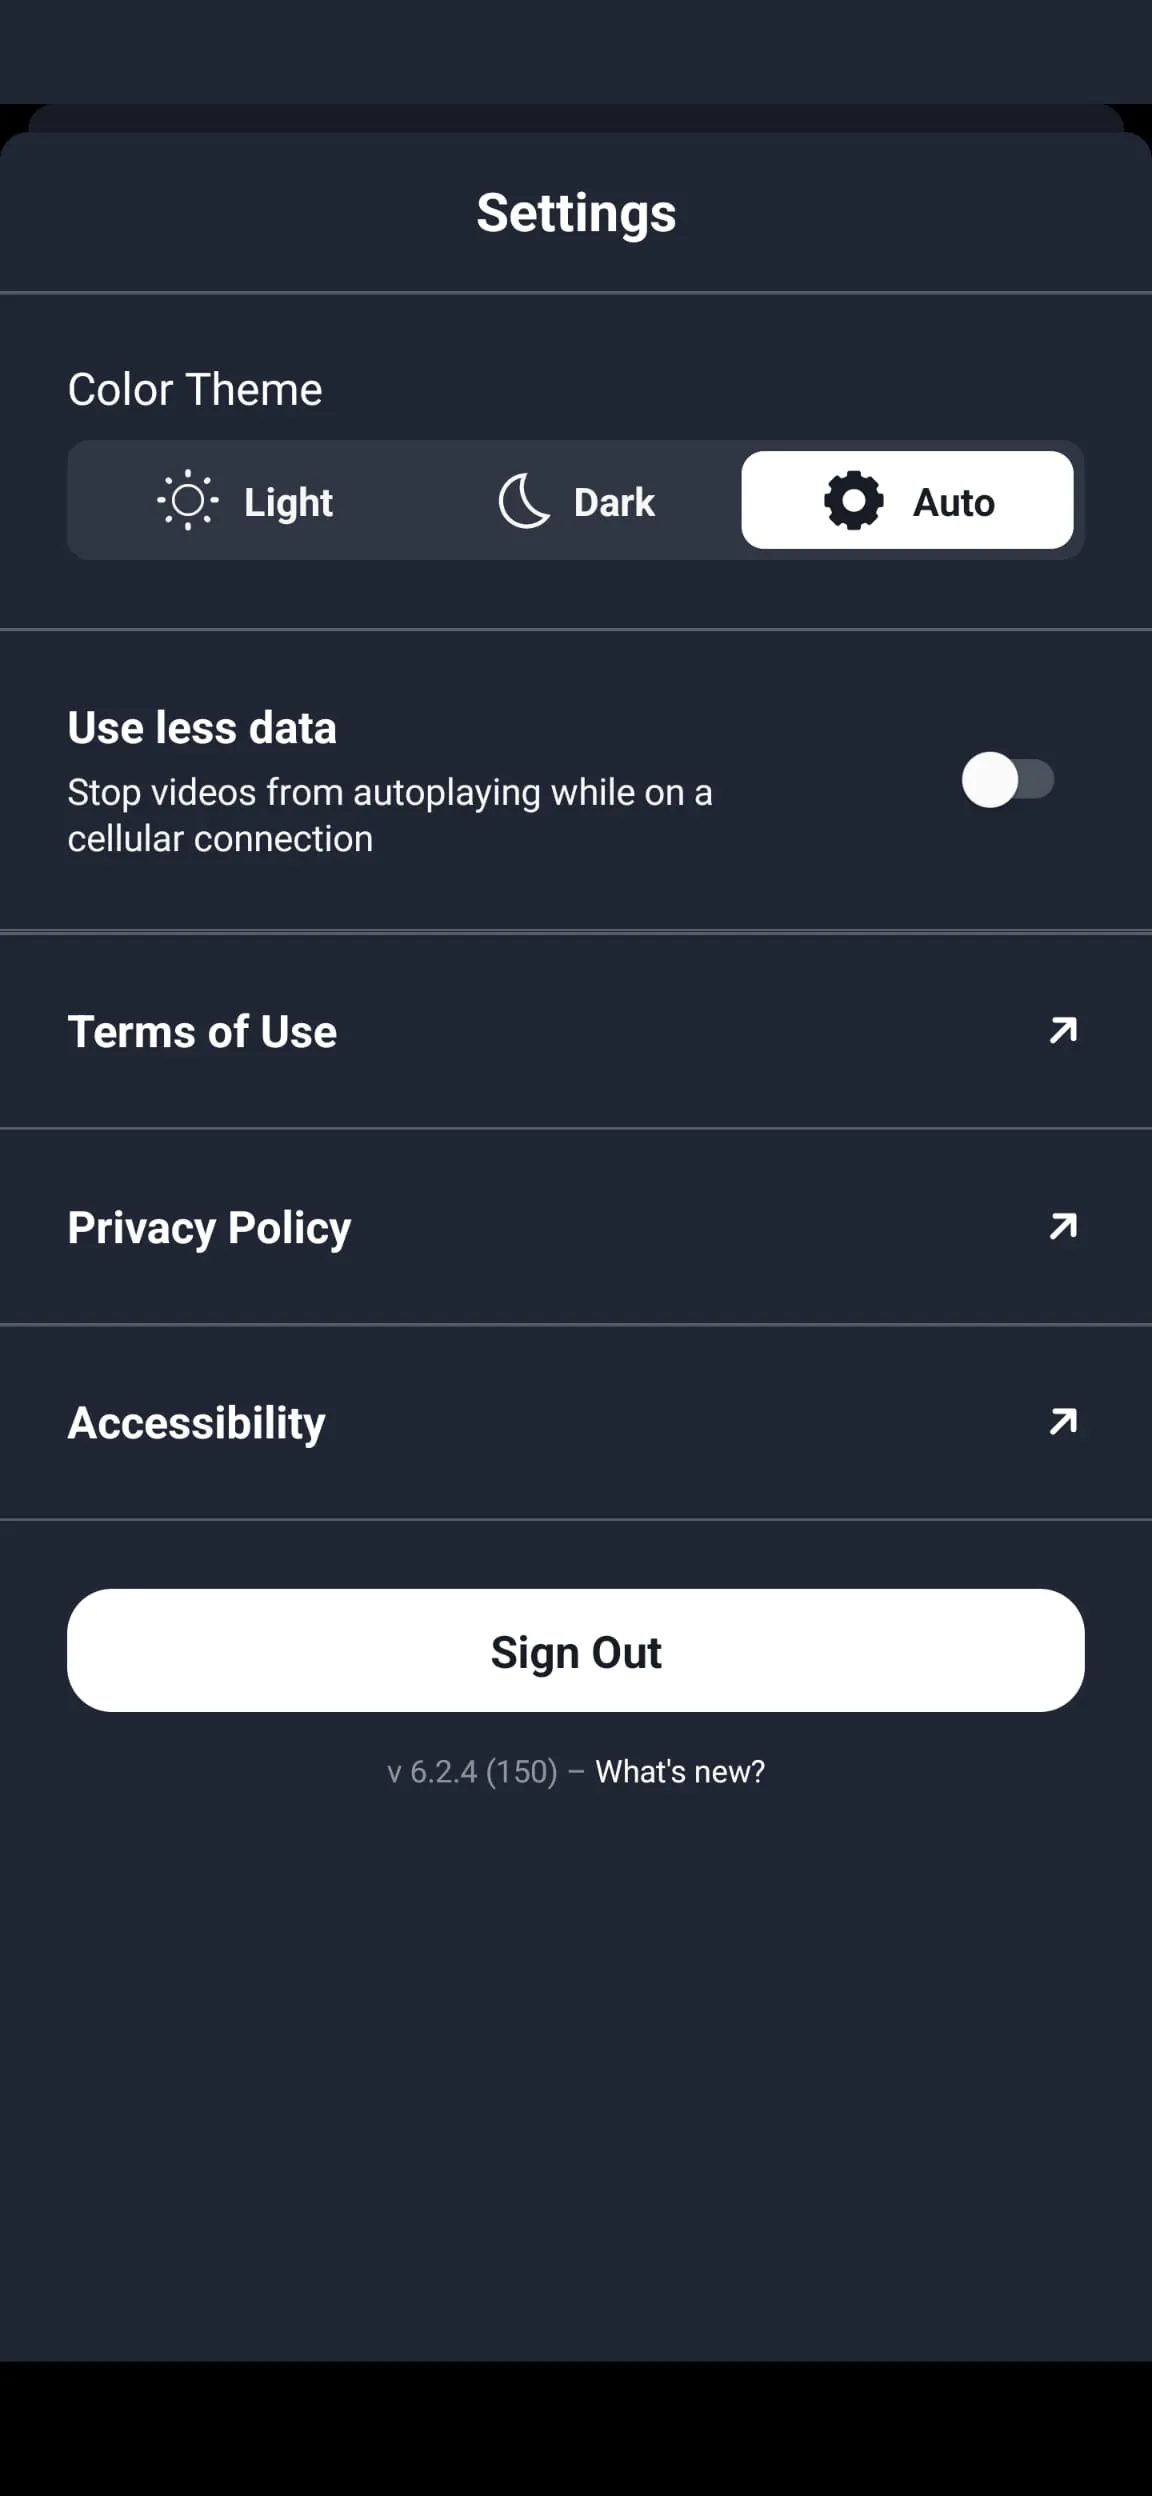This screenshot has width=1152, height=2496.
Task: Open the Terms of Use row
Action: pyautogui.click(x=202, y=1032)
